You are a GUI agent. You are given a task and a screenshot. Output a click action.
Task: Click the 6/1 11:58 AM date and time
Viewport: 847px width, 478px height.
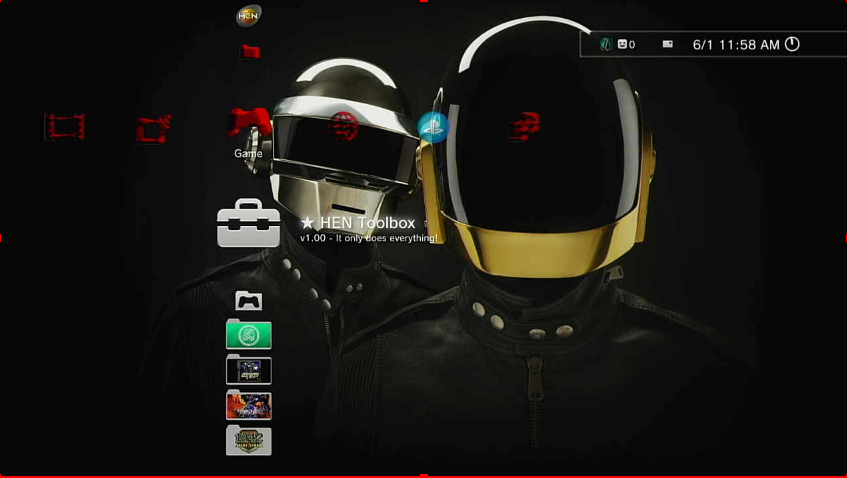tap(736, 45)
